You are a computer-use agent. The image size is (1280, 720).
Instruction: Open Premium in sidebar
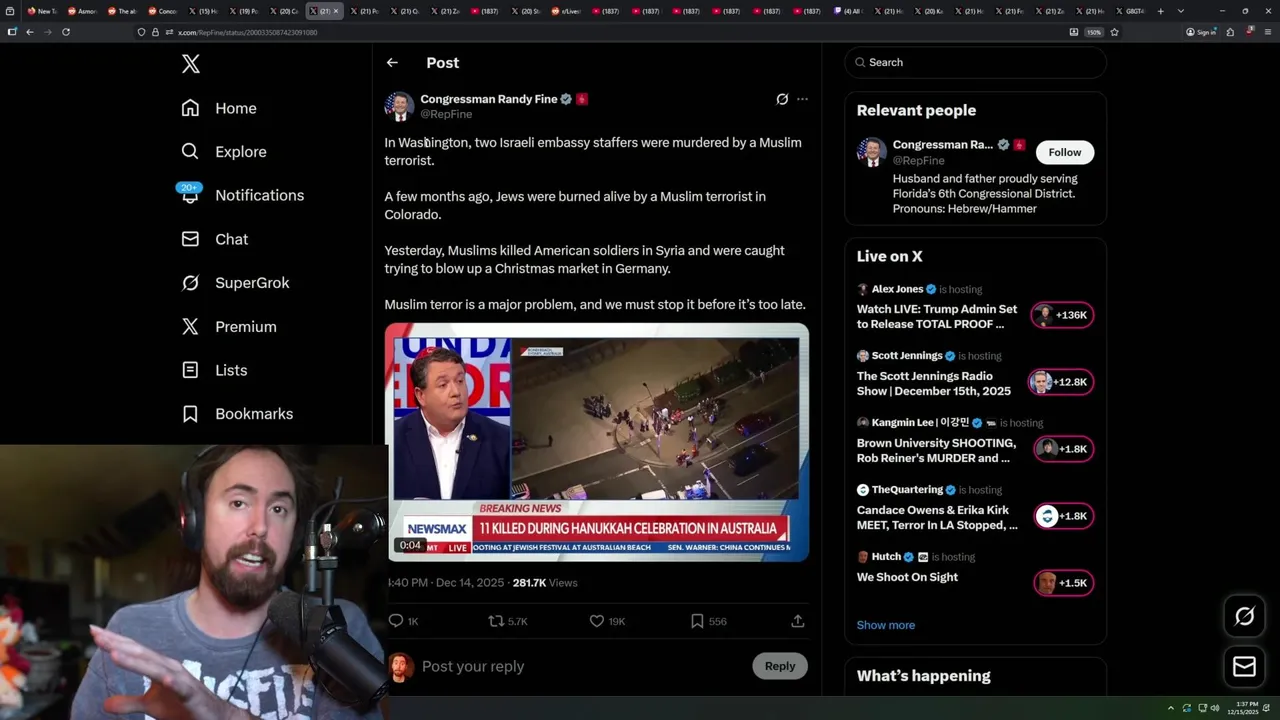229,327
